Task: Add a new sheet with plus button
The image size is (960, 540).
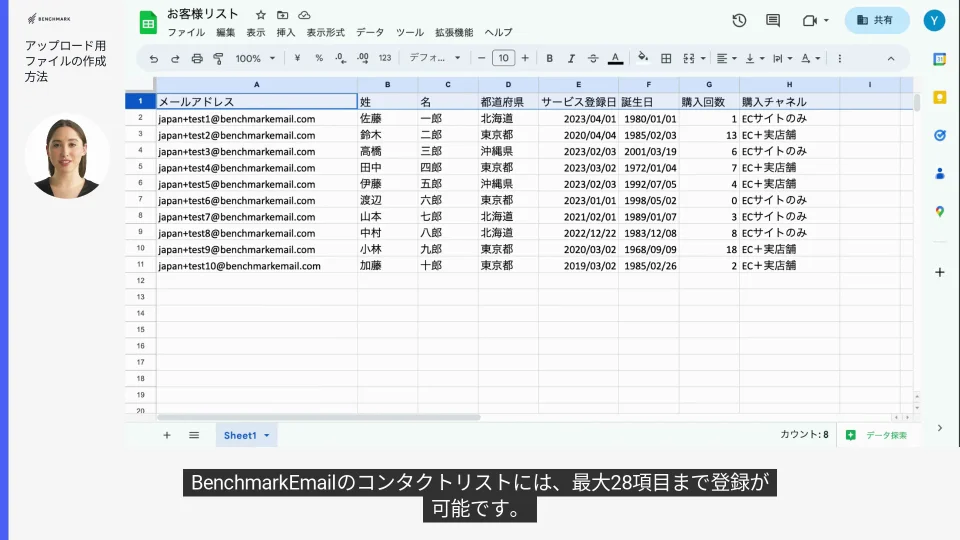Action: (x=167, y=435)
